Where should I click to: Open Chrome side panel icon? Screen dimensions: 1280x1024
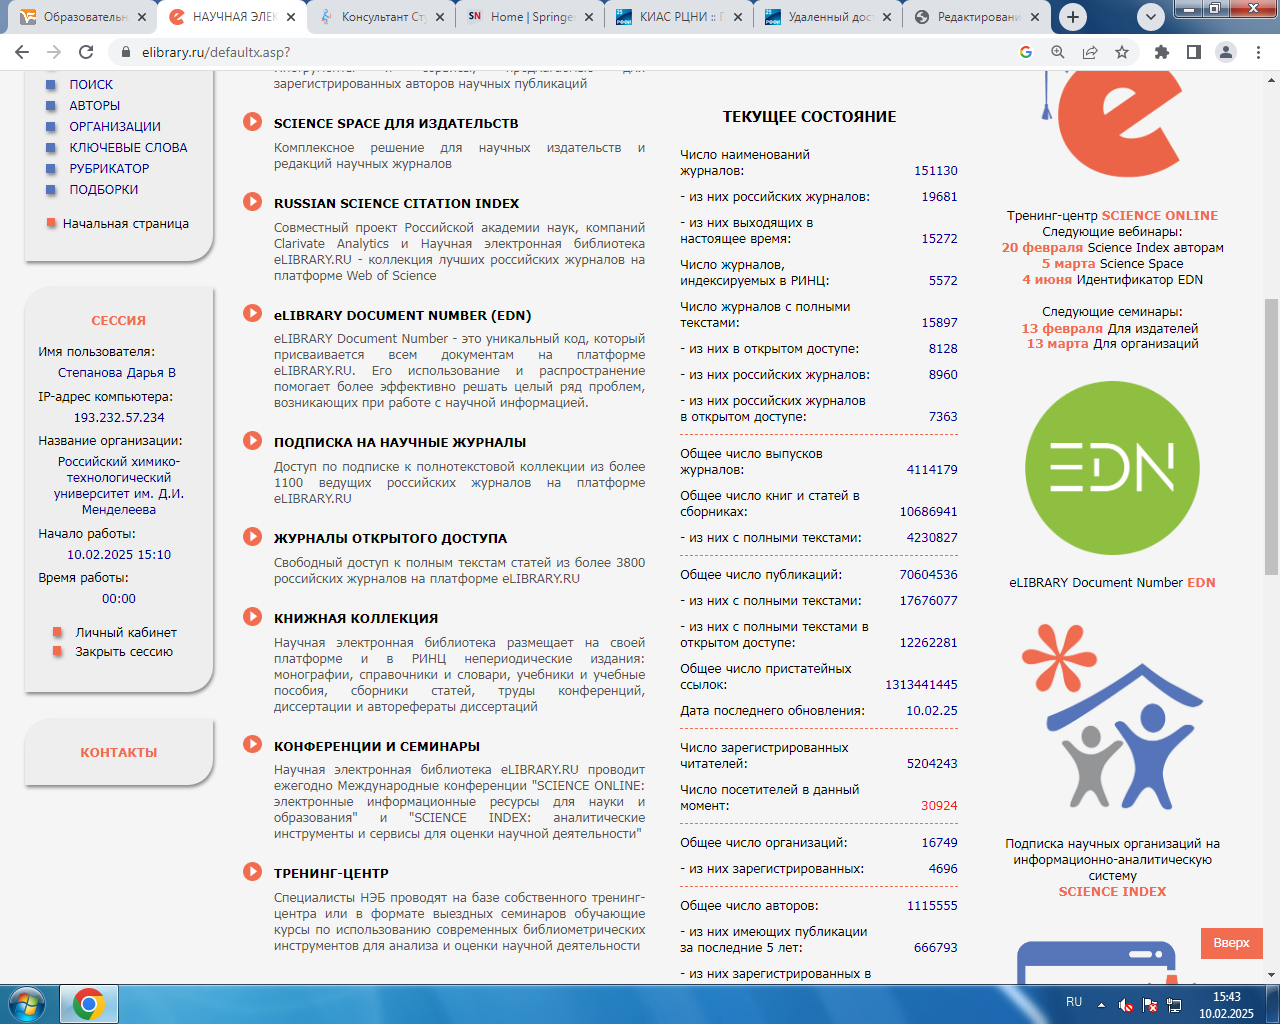tap(1193, 52)
